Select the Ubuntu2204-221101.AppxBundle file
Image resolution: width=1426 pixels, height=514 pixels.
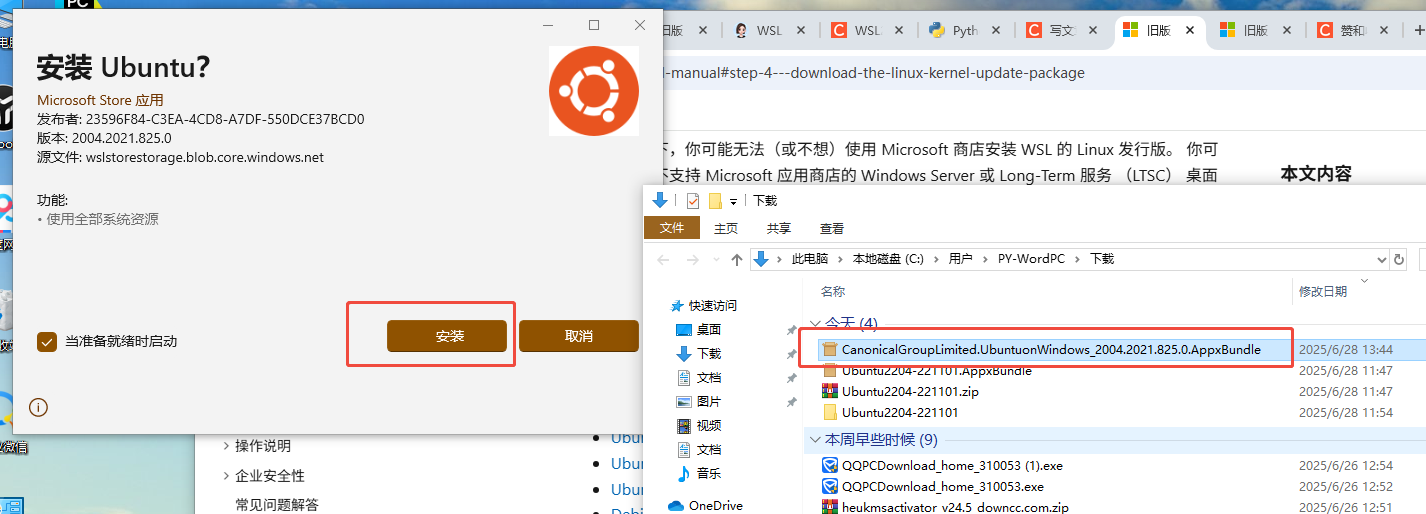click(x=936, y=371)
